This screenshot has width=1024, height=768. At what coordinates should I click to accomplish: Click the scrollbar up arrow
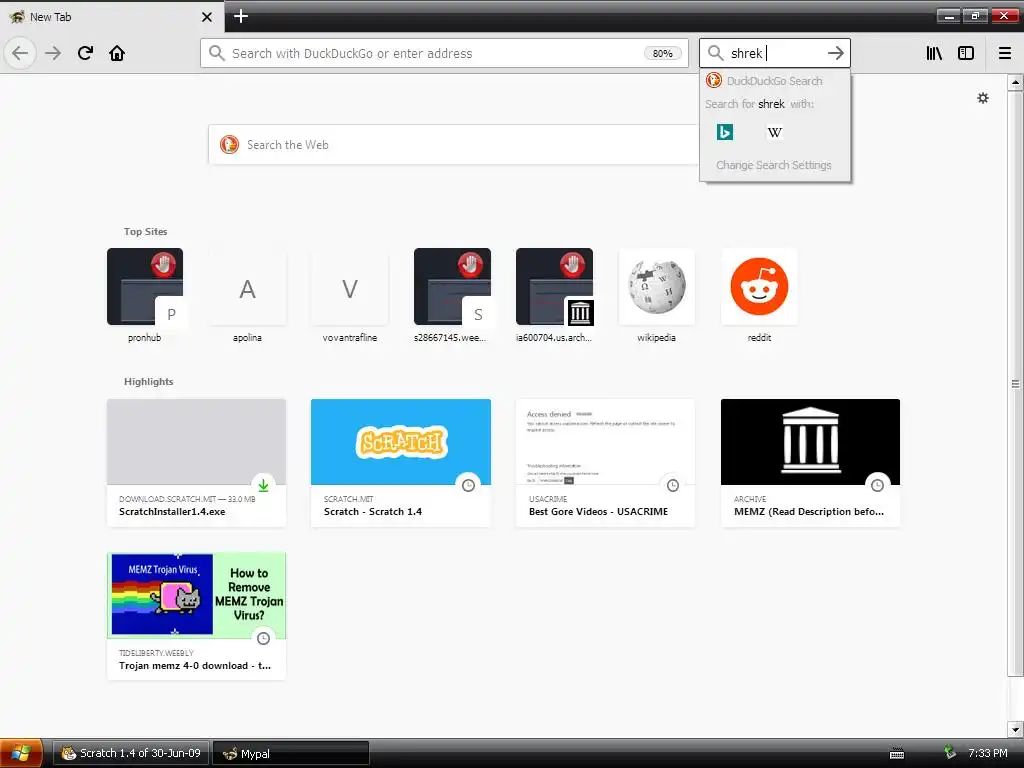click(1015, 82)
